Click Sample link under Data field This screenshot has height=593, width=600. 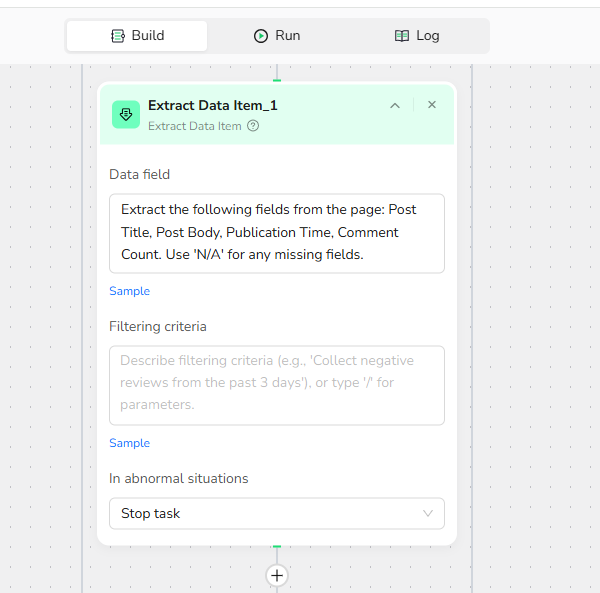[129, 291]
